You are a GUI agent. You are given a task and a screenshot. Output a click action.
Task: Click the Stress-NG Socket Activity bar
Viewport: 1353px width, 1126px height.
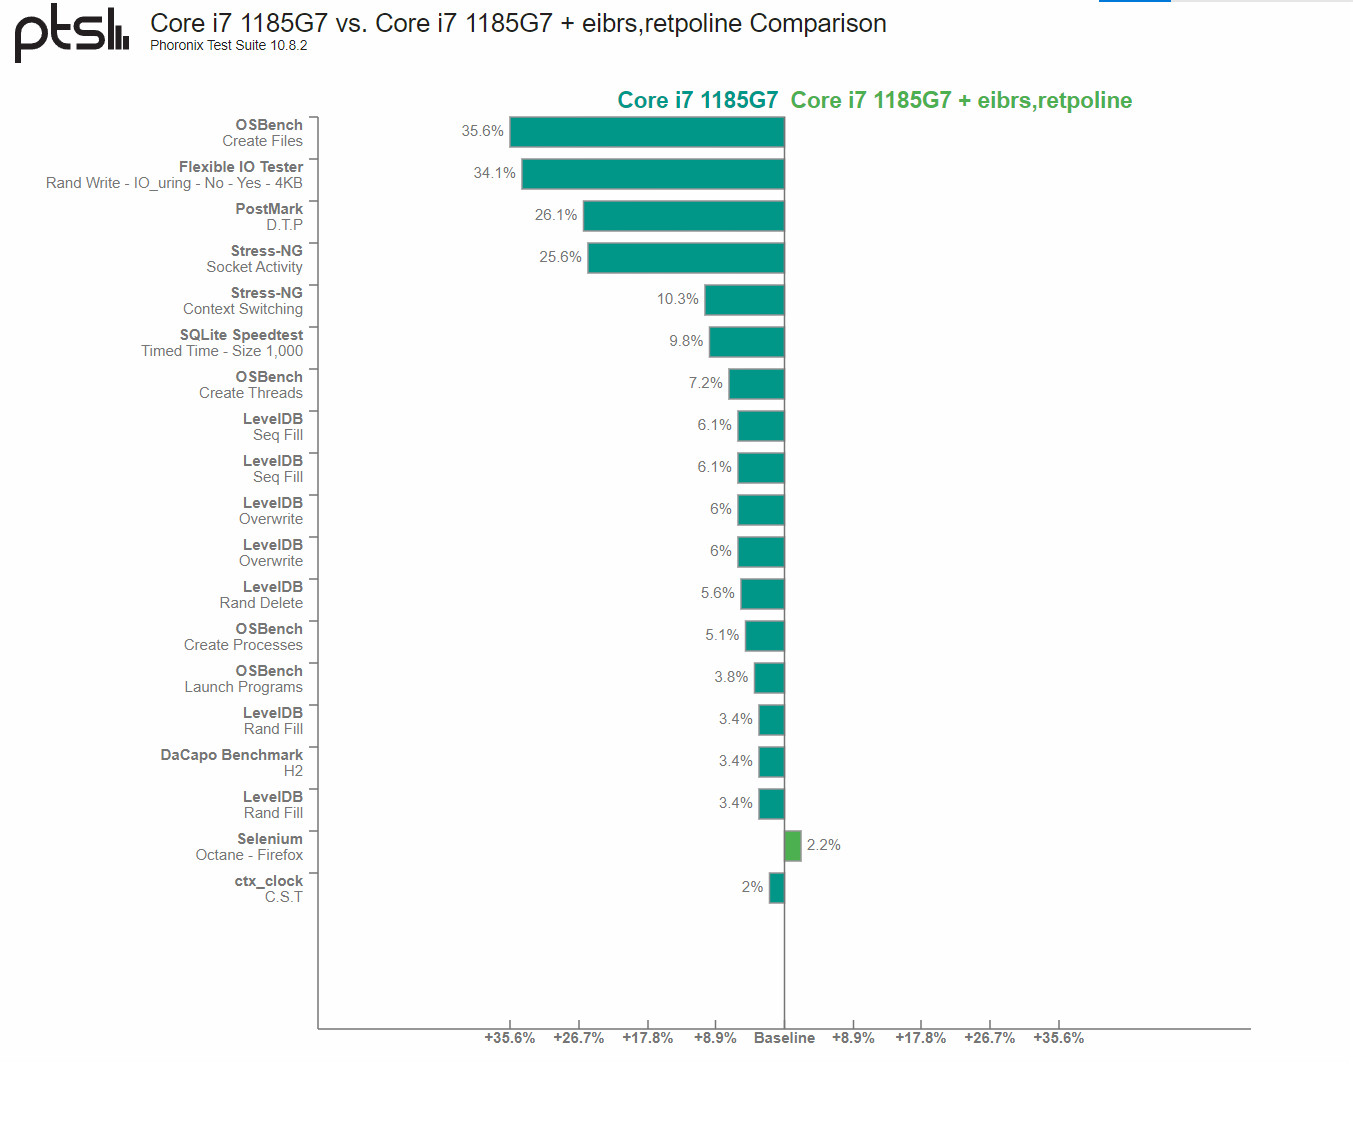tap(685, 258)
